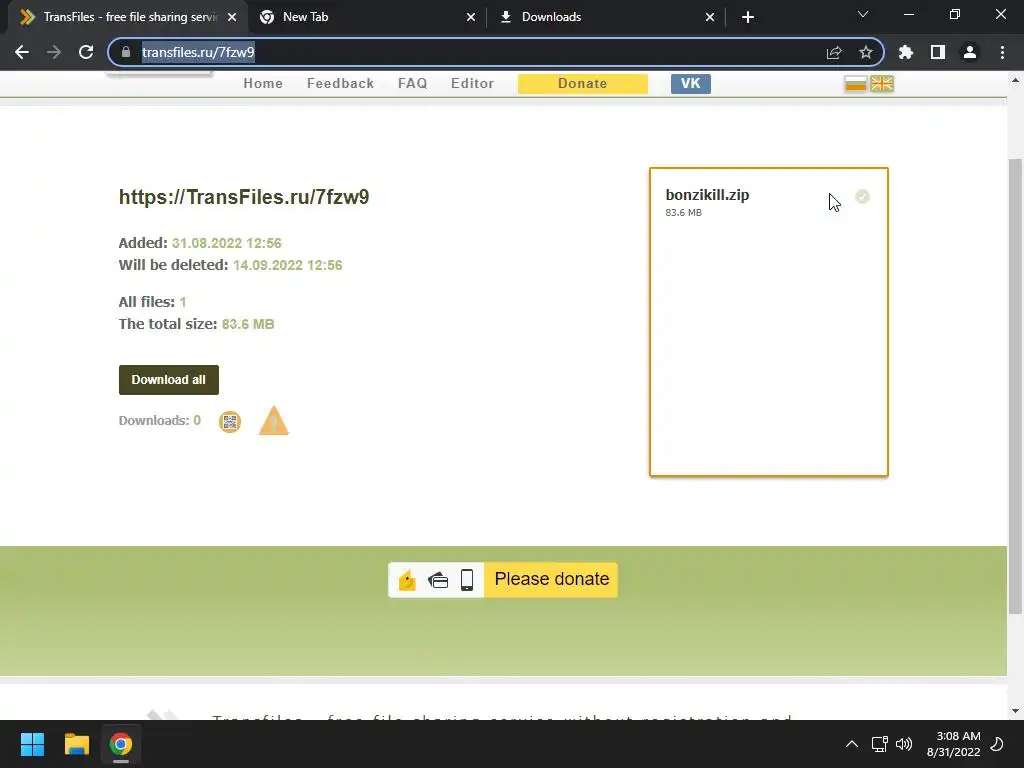Click Chrome icon in taskbar
This screenshot has height=768, width=1024.
(x=121, y=744)
